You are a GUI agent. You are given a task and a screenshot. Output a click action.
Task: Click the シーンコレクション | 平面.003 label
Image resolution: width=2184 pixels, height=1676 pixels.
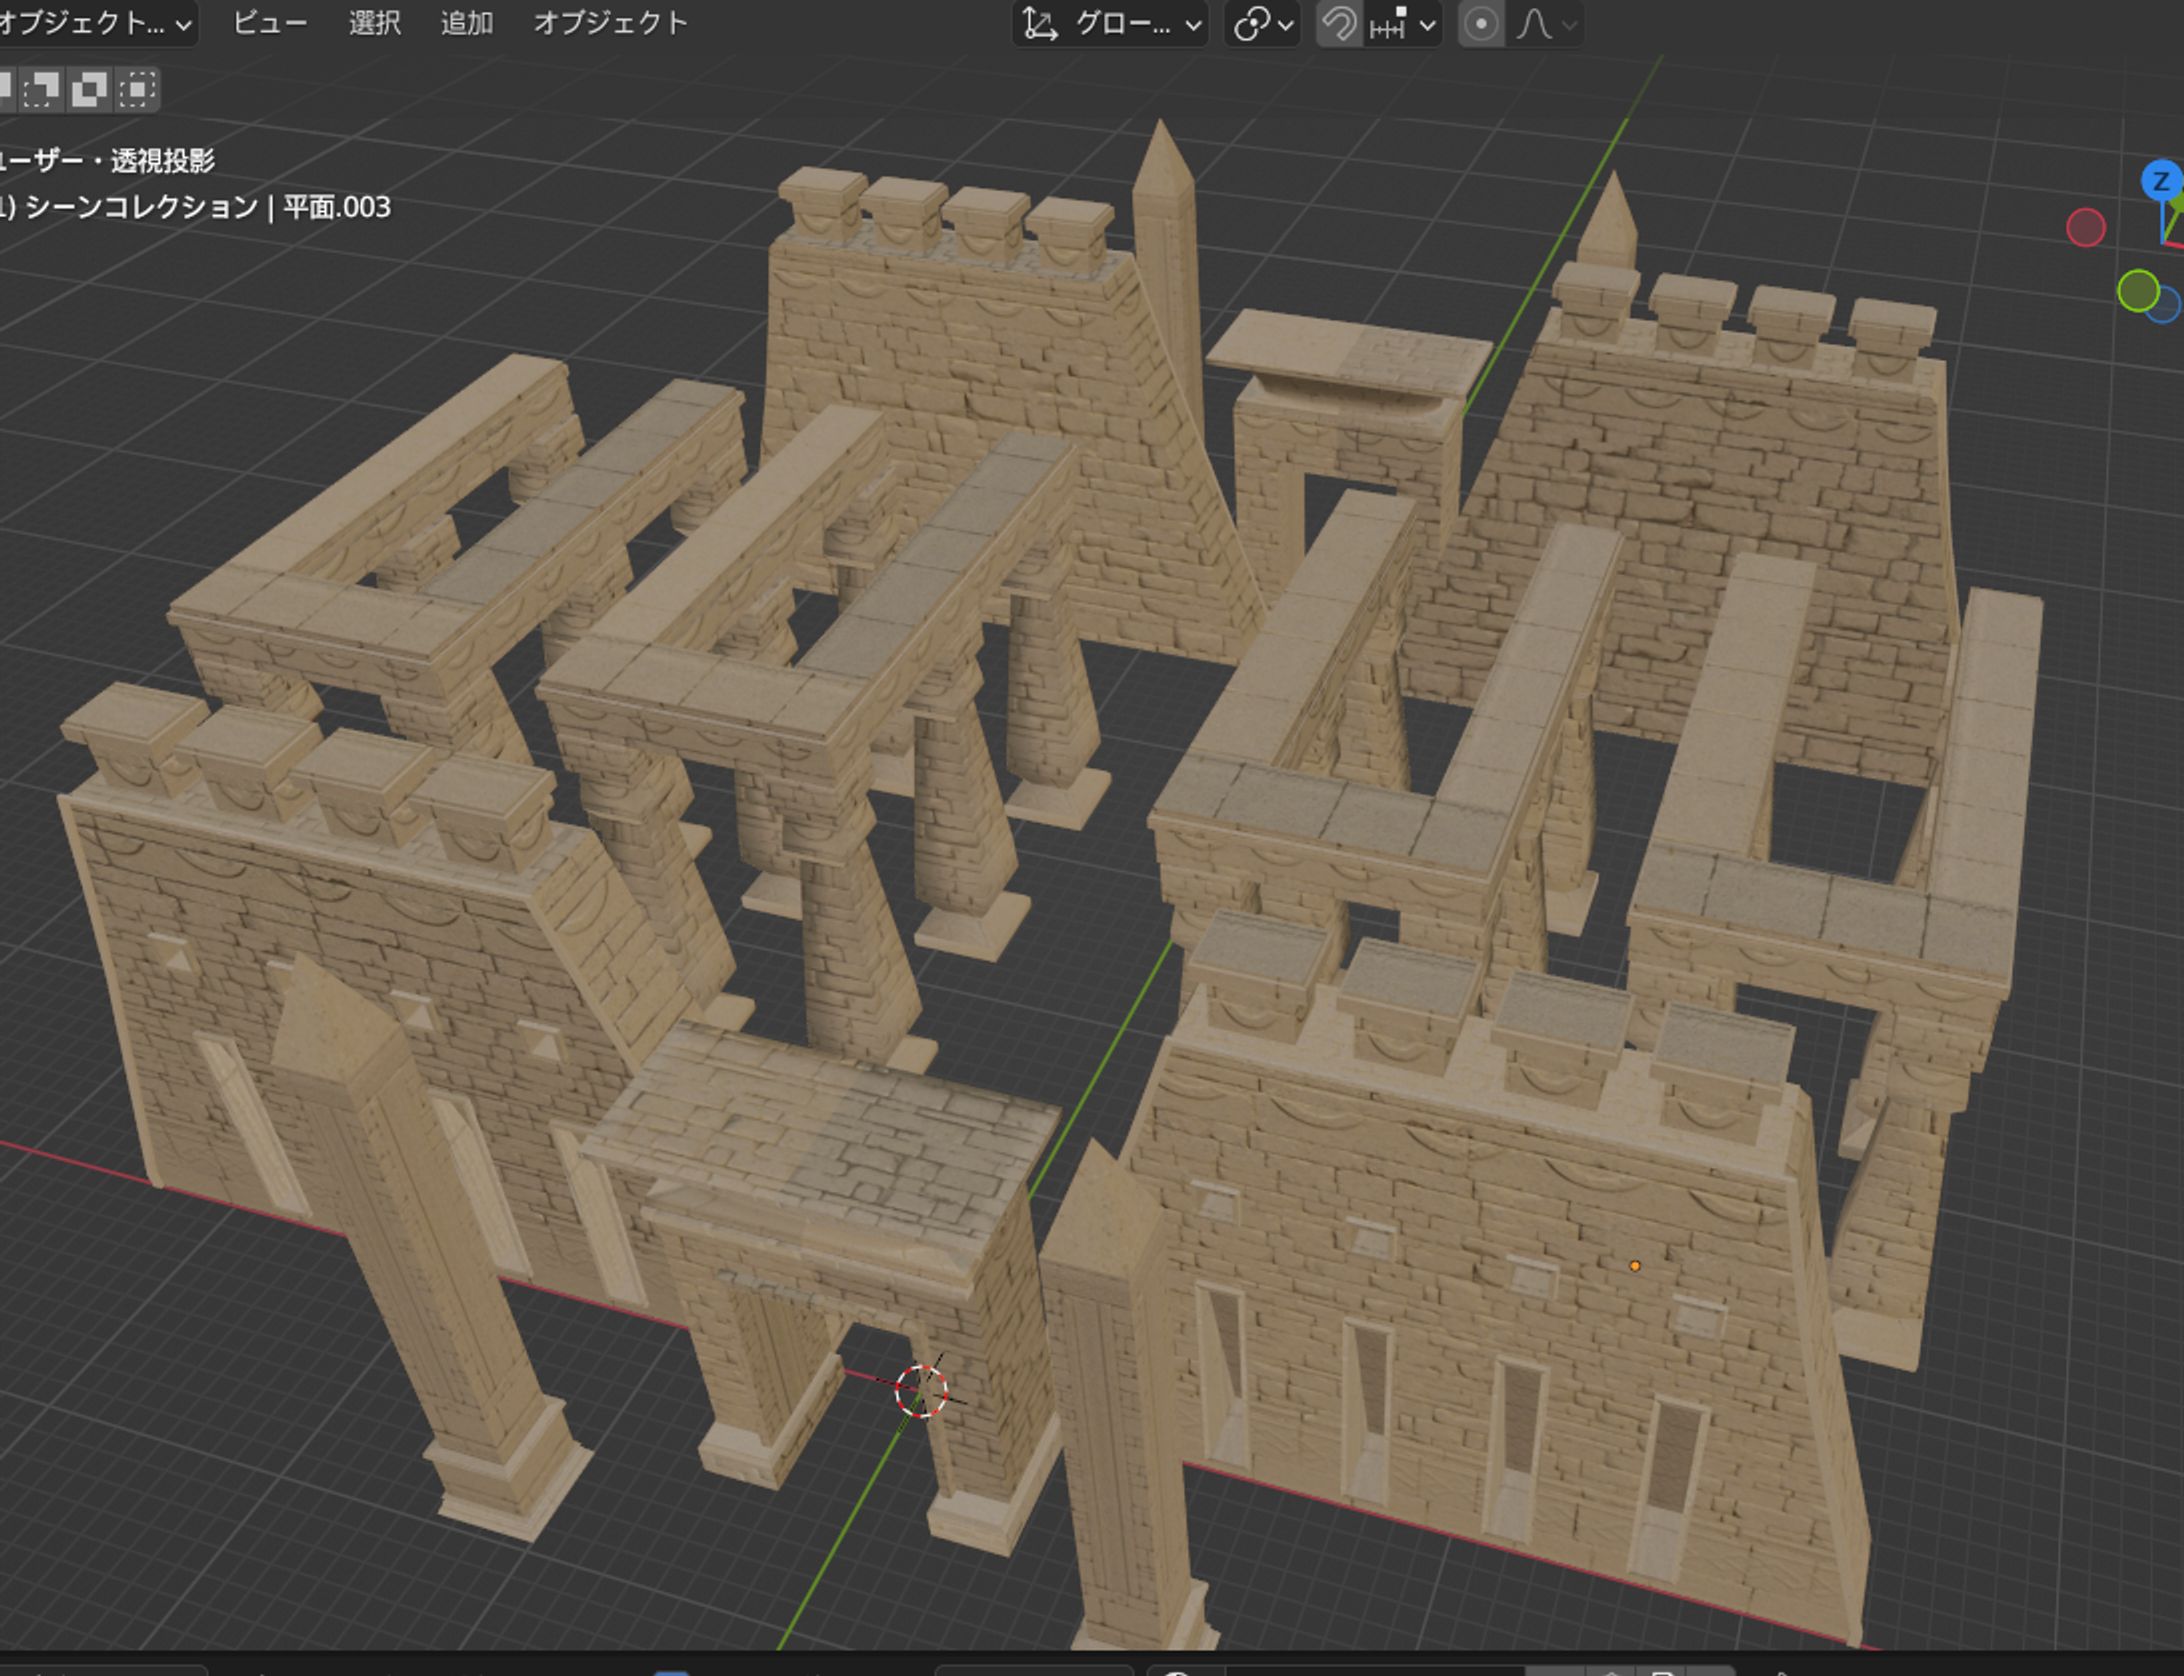coord(208,207)
